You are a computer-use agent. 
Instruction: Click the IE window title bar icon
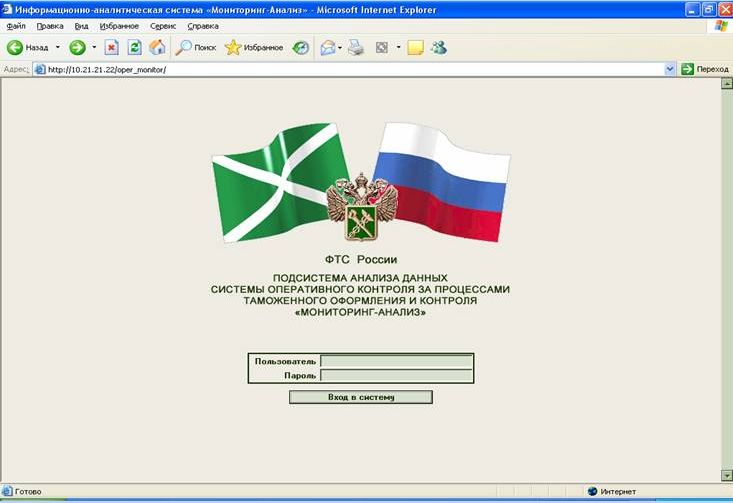pyautogui.click(x=7, y=9)
